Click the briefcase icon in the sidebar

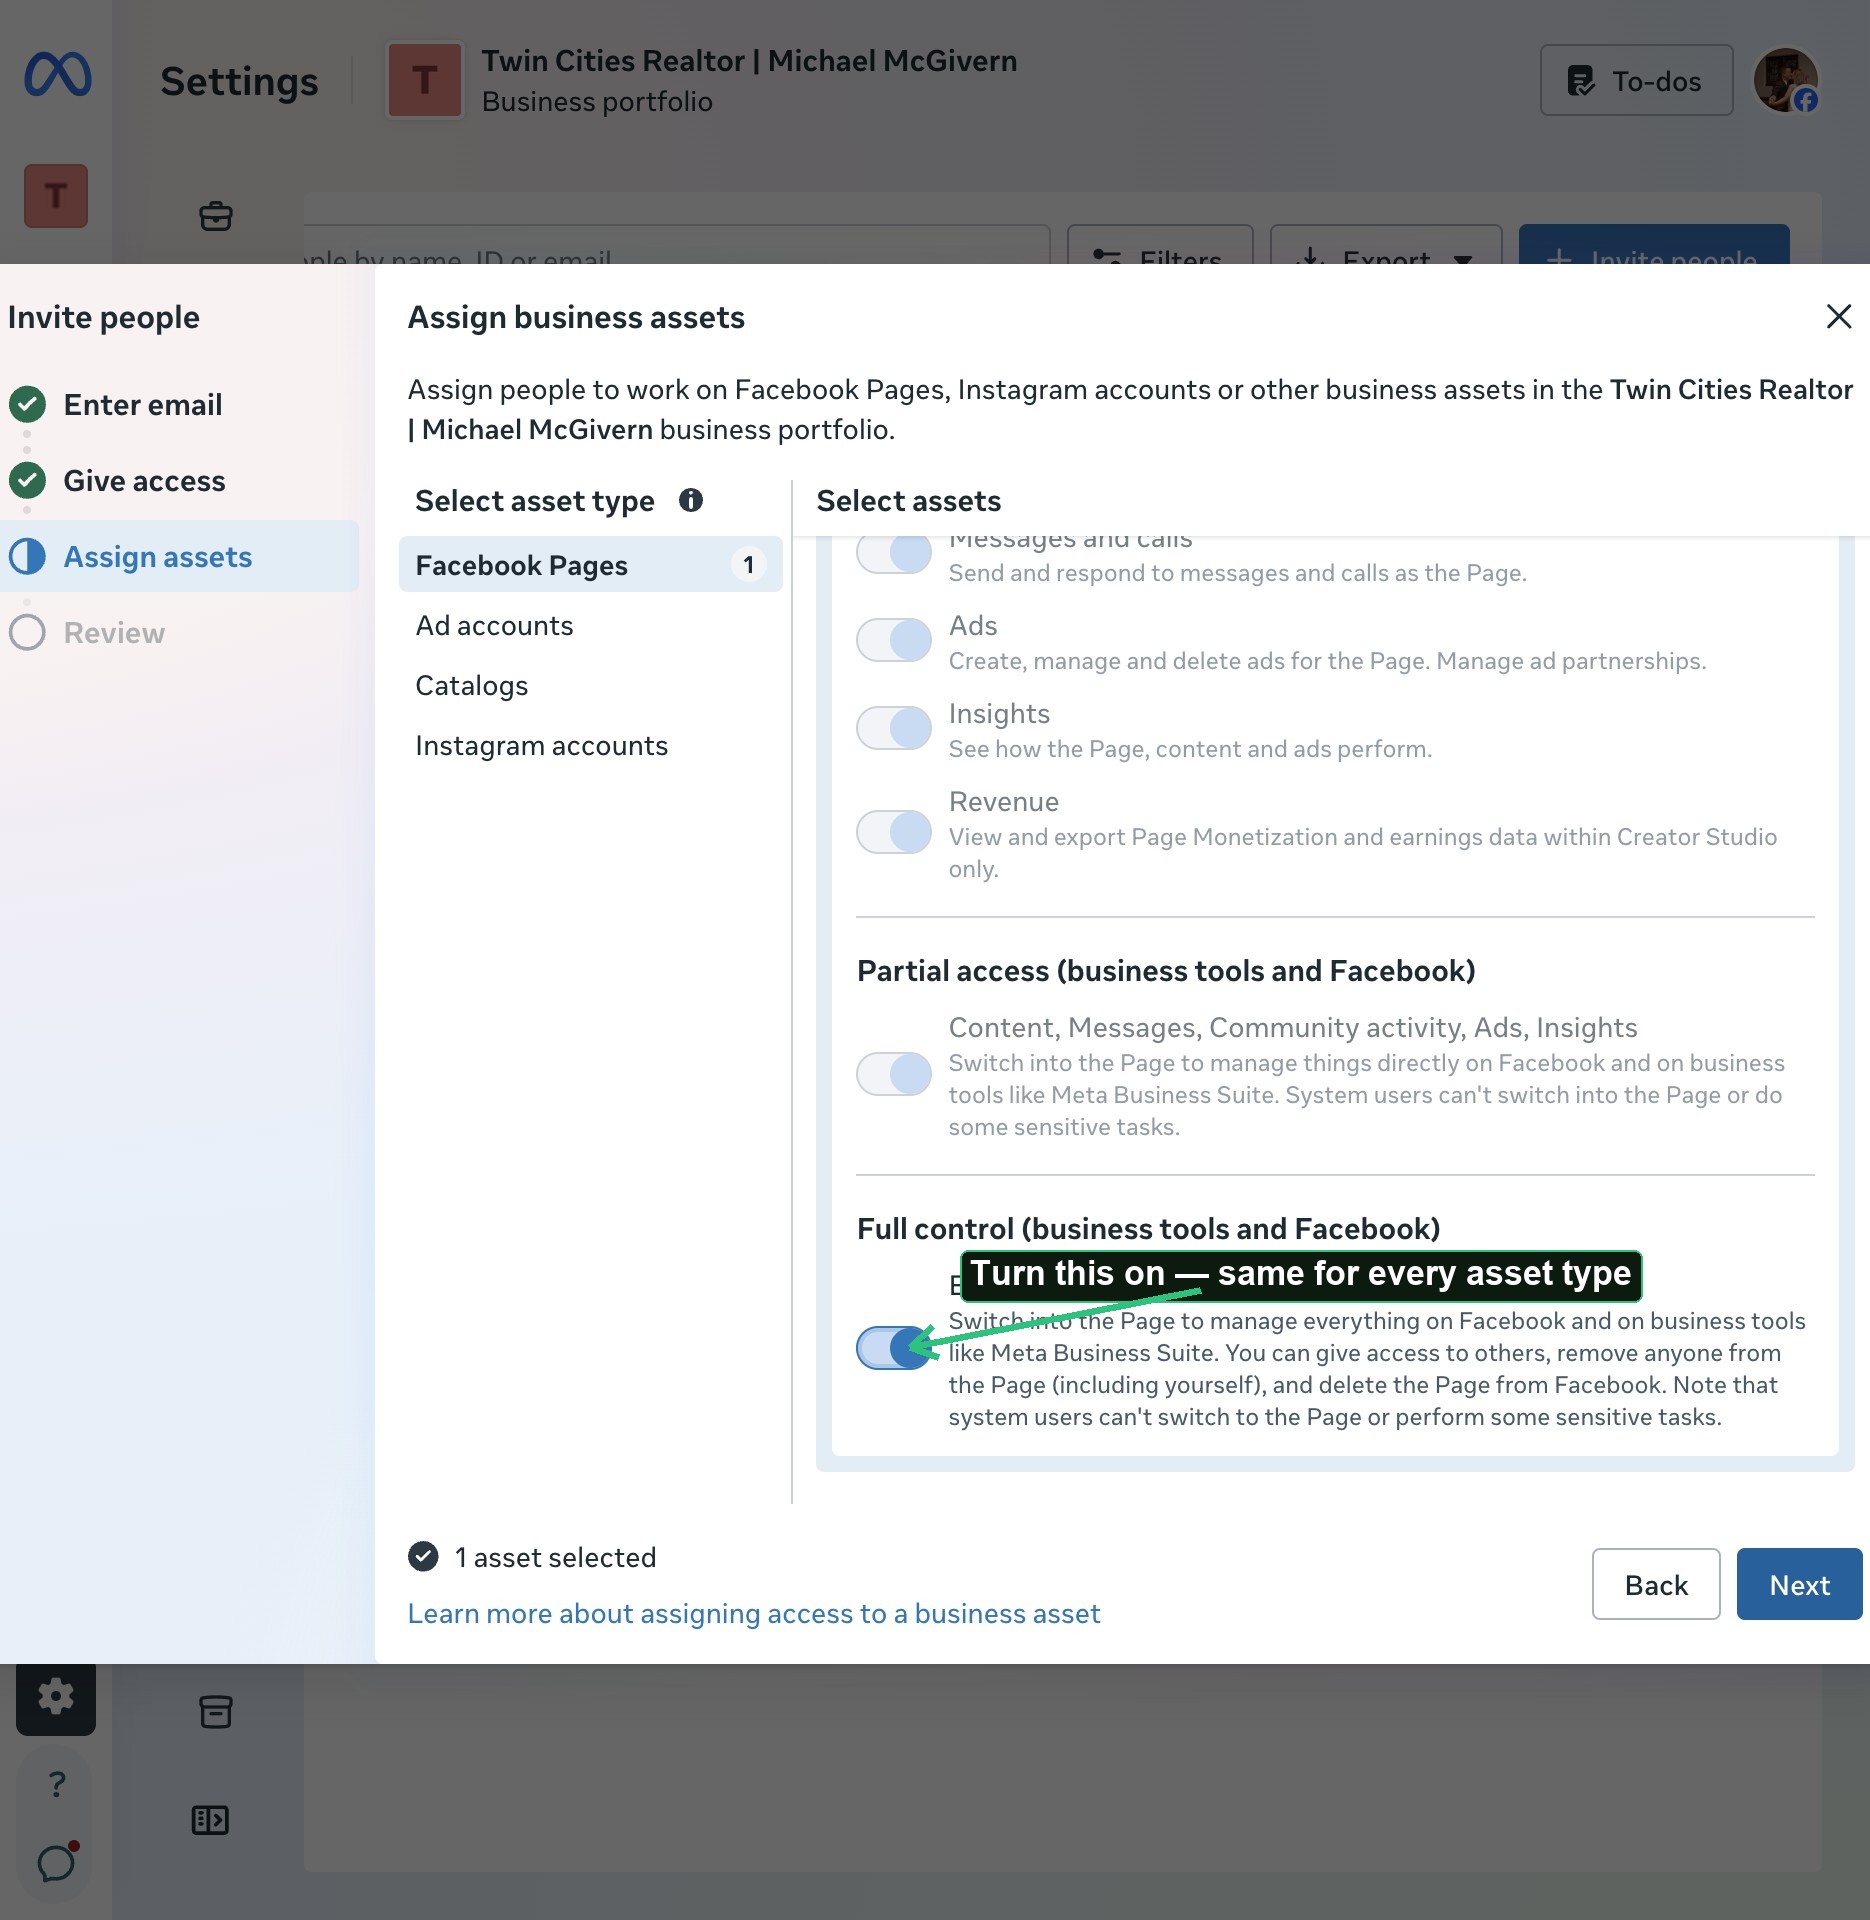point(216,216)
